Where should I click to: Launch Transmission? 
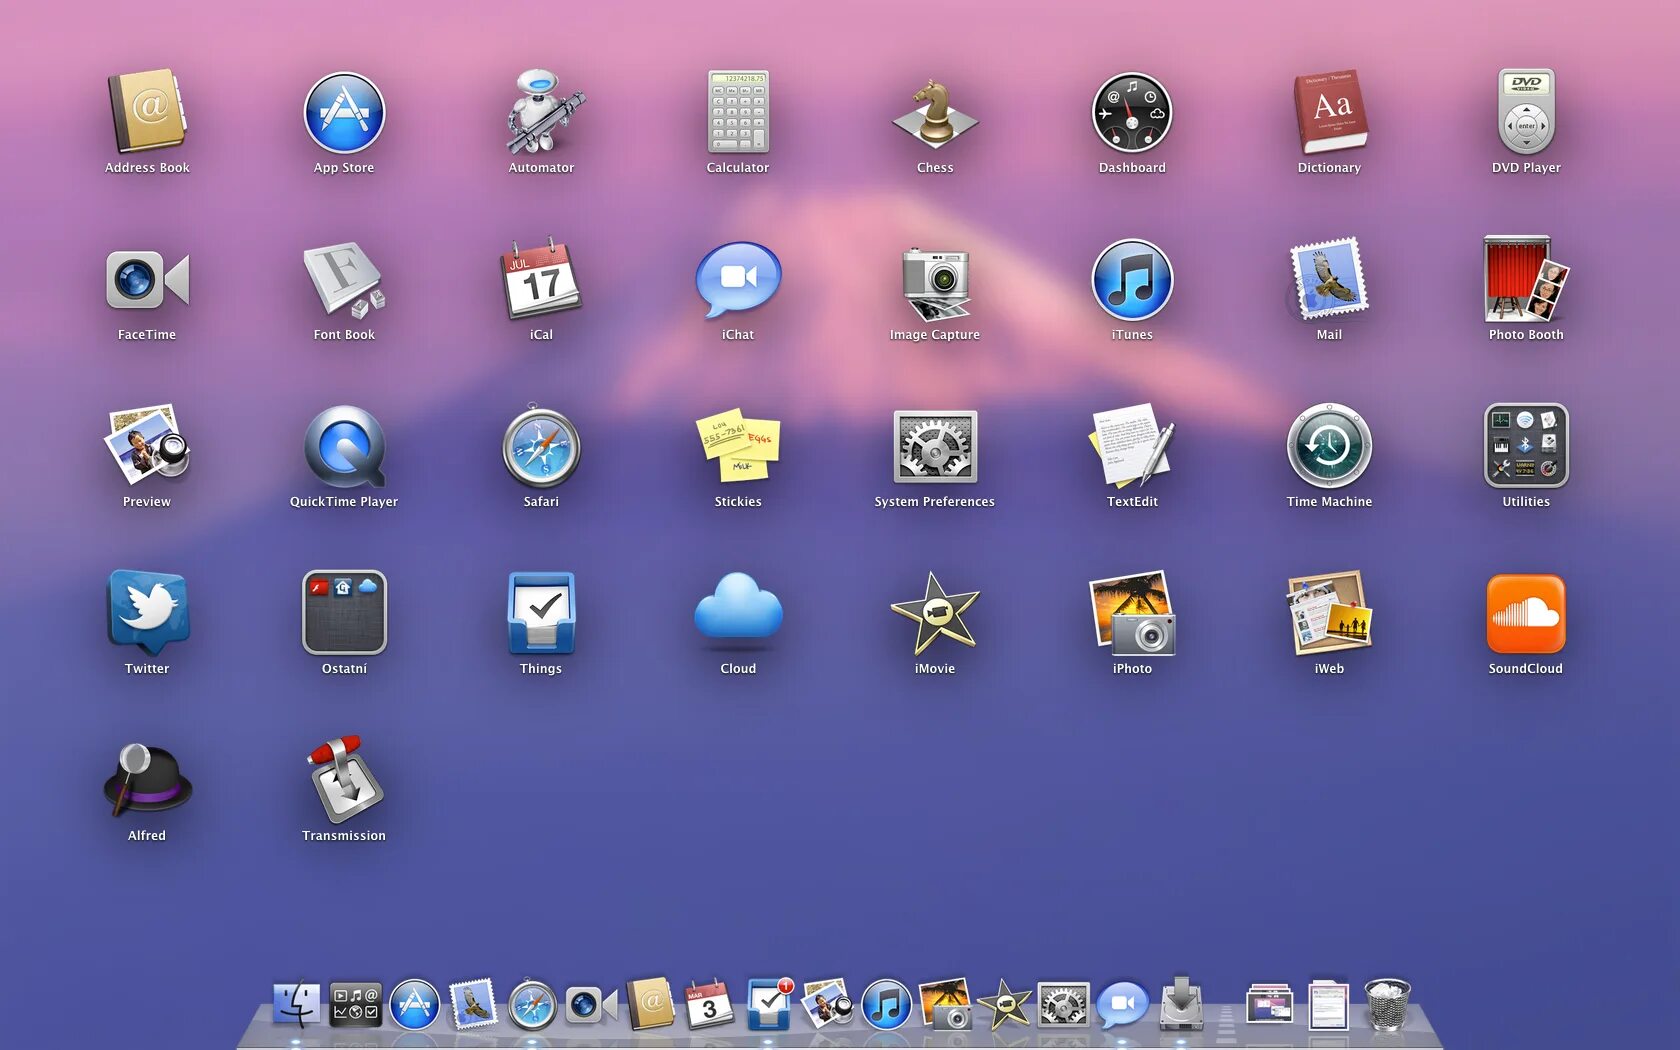344,780
